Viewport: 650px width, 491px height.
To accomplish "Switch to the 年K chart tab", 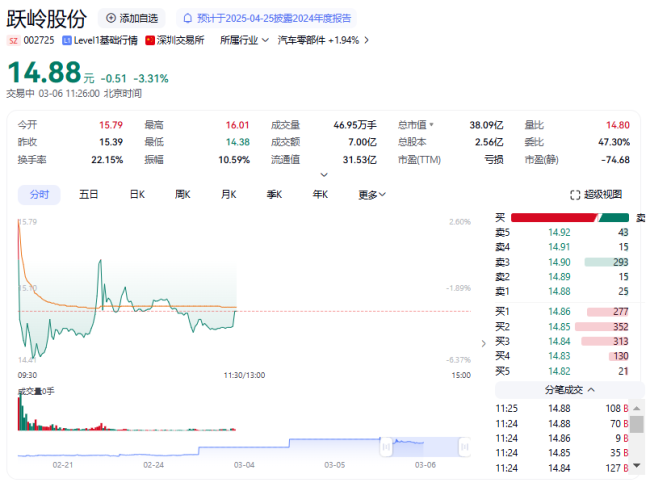I will 320,194.
